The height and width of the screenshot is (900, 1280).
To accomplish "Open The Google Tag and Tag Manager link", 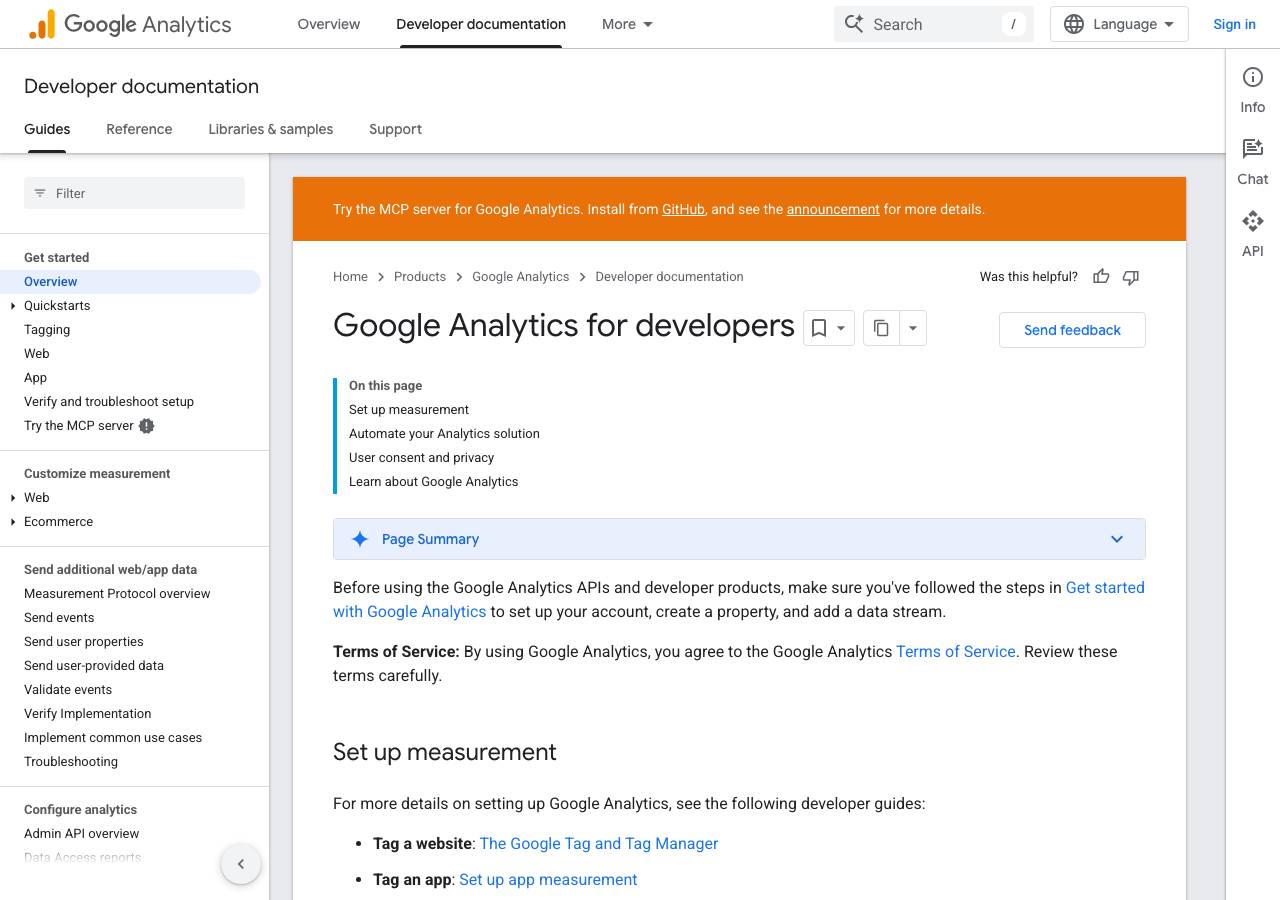I will coord(599,843).
